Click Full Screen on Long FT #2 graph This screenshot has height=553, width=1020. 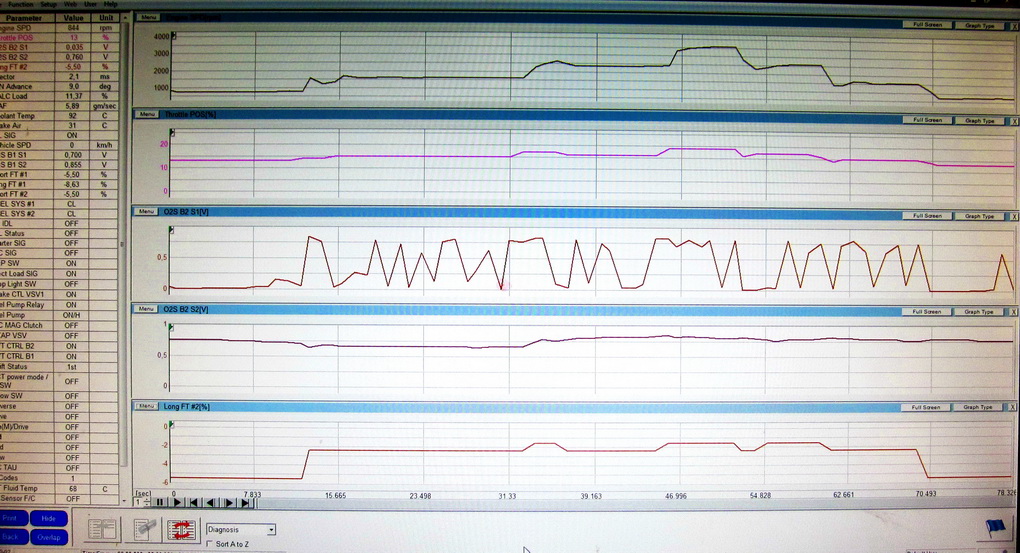tap(926, 407)
